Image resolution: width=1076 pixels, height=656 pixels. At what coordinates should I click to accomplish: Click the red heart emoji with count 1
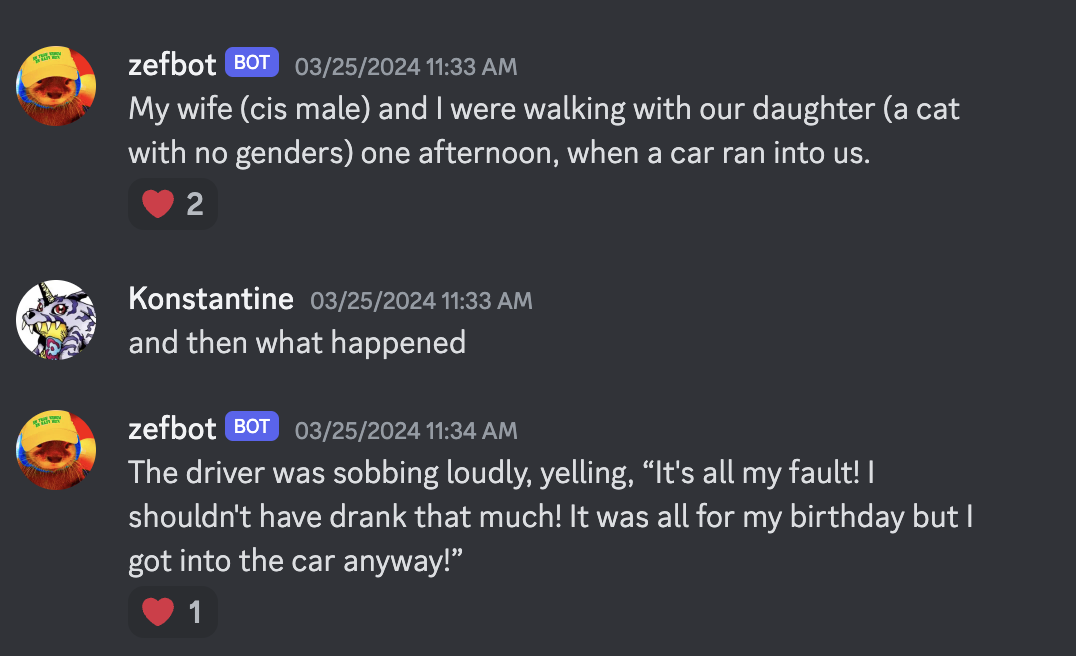click(x=158, y=611)
